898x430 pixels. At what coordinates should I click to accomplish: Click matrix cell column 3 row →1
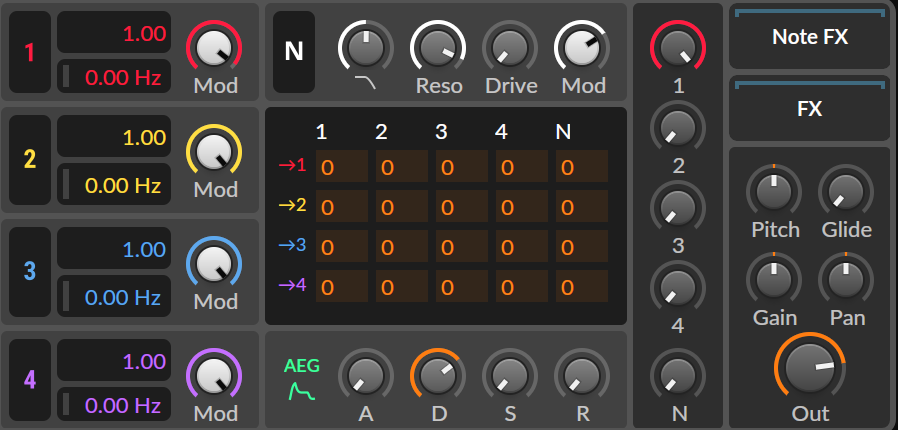(462, 167)
